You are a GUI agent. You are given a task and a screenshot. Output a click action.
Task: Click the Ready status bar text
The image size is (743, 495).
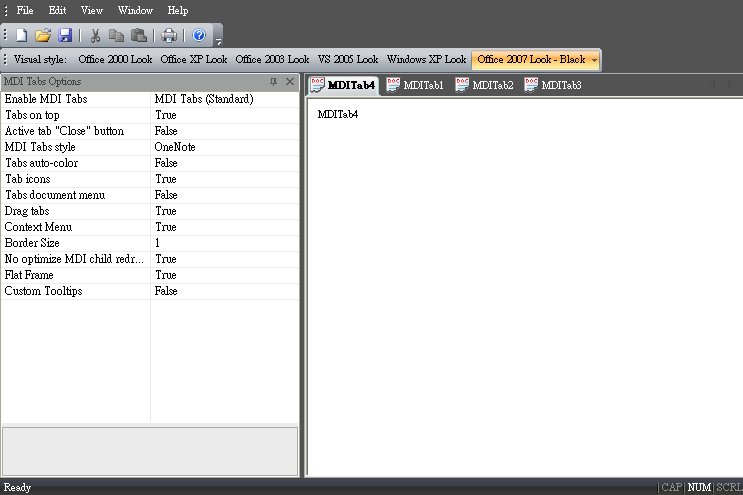(x=17, y=487)
